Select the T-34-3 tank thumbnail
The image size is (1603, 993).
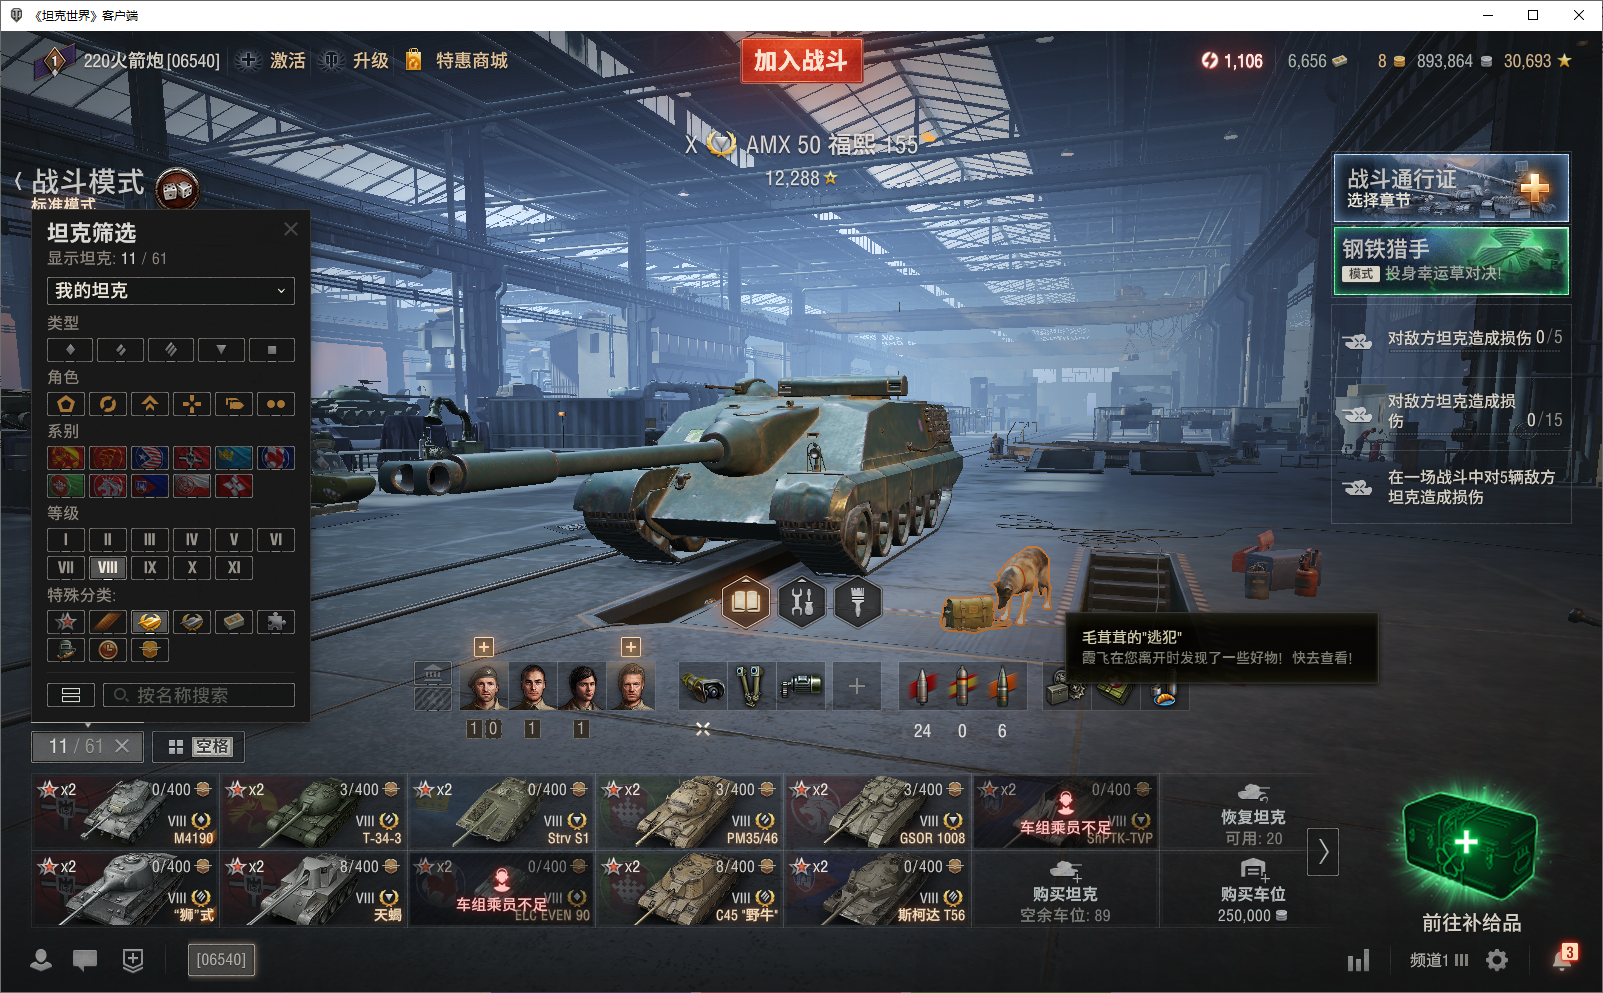313,811
